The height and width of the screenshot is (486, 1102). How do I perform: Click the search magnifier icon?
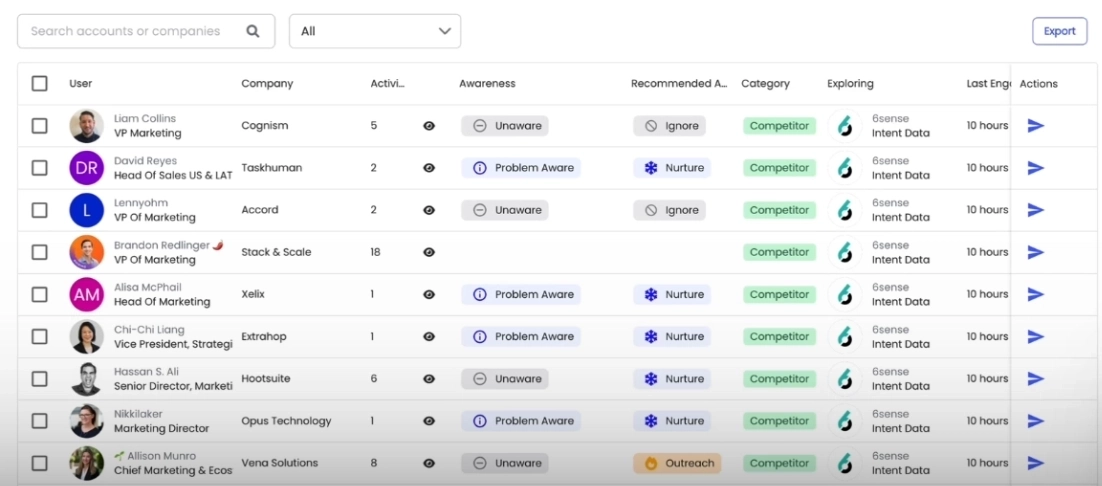click(253, 32)
